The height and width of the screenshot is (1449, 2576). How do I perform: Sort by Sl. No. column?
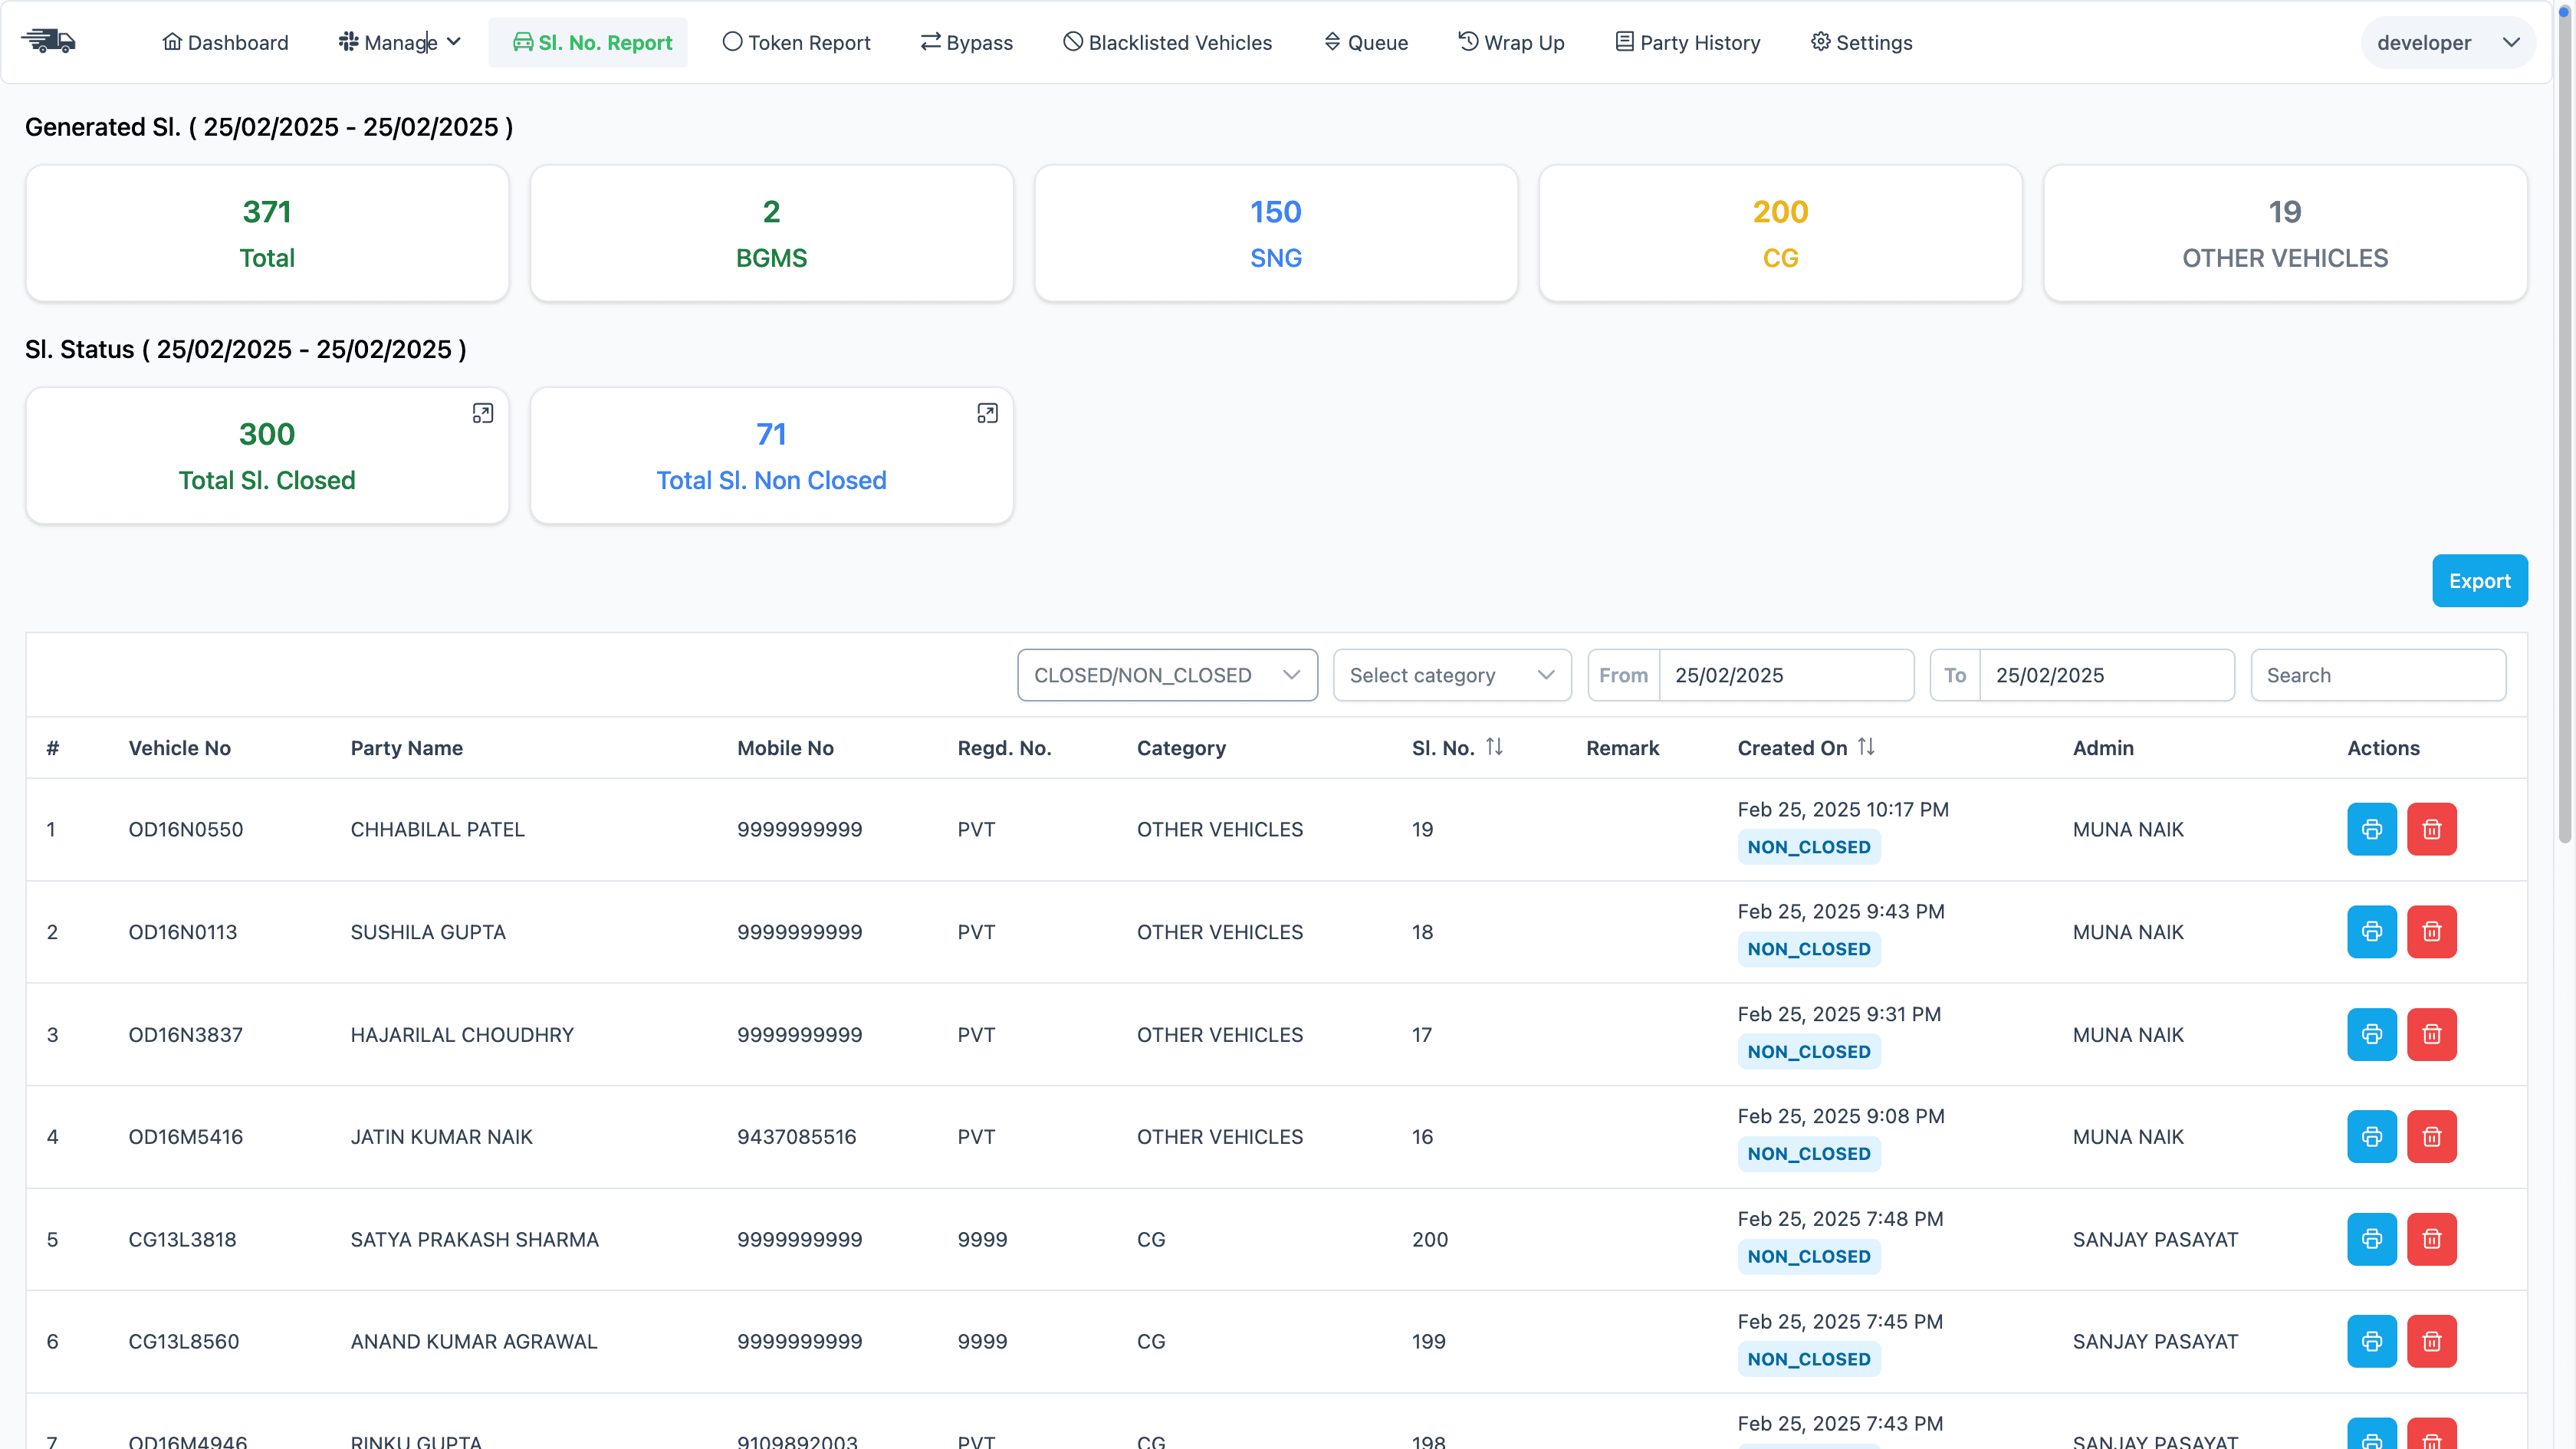tap(1493, 747)
